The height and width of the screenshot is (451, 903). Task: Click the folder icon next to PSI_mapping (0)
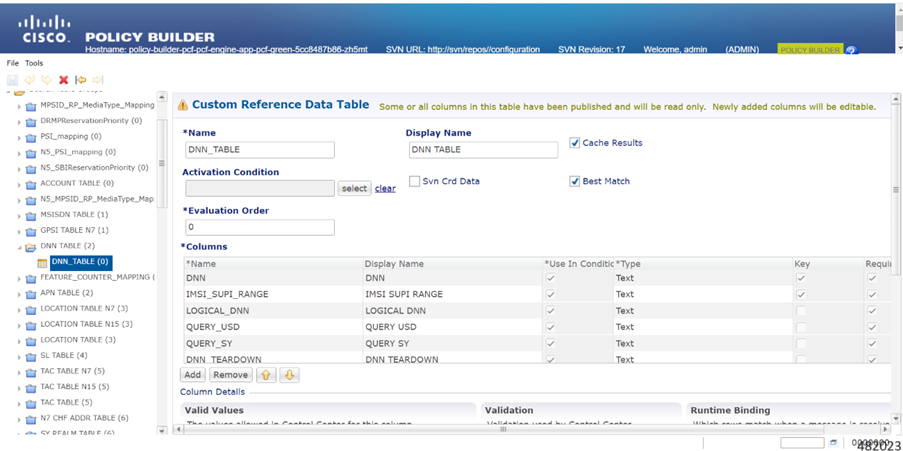pyautogui.click(x=31, y=138)
